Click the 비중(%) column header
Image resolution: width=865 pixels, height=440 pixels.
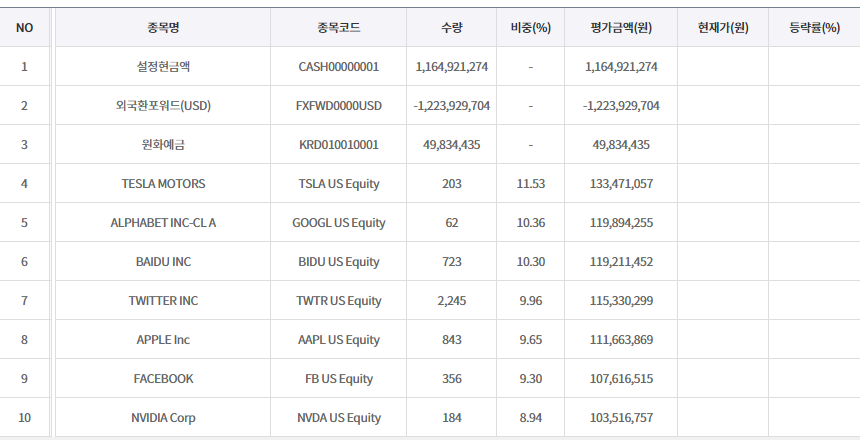(x=531, y=28)
